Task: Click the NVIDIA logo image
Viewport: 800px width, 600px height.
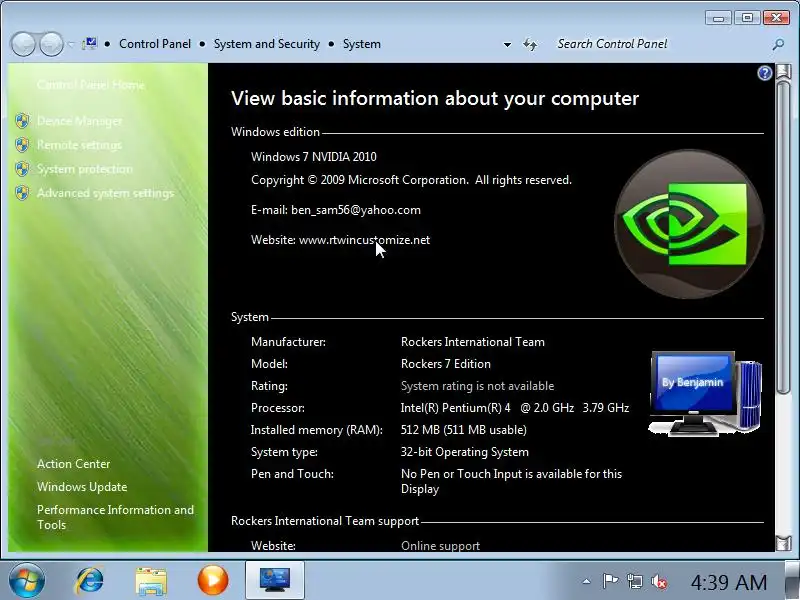Action: pos(689,224)
